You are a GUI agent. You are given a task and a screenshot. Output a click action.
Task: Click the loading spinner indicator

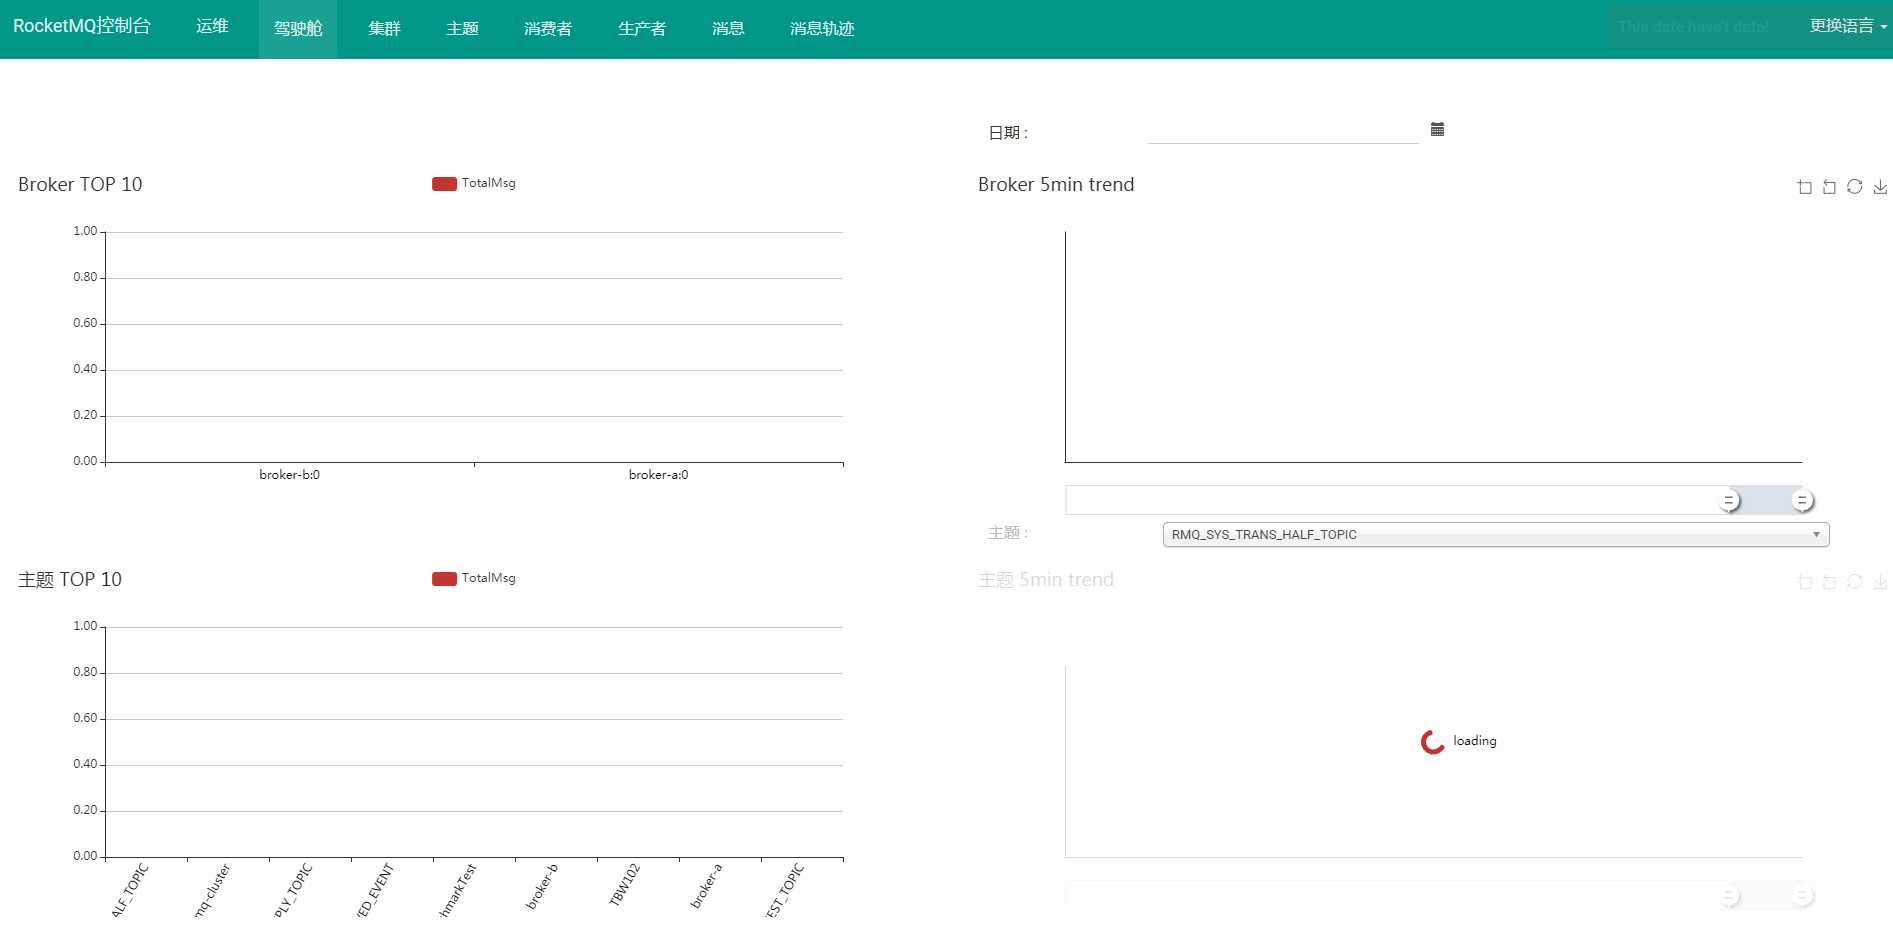pyautogui.click(x=1433, y=742)
